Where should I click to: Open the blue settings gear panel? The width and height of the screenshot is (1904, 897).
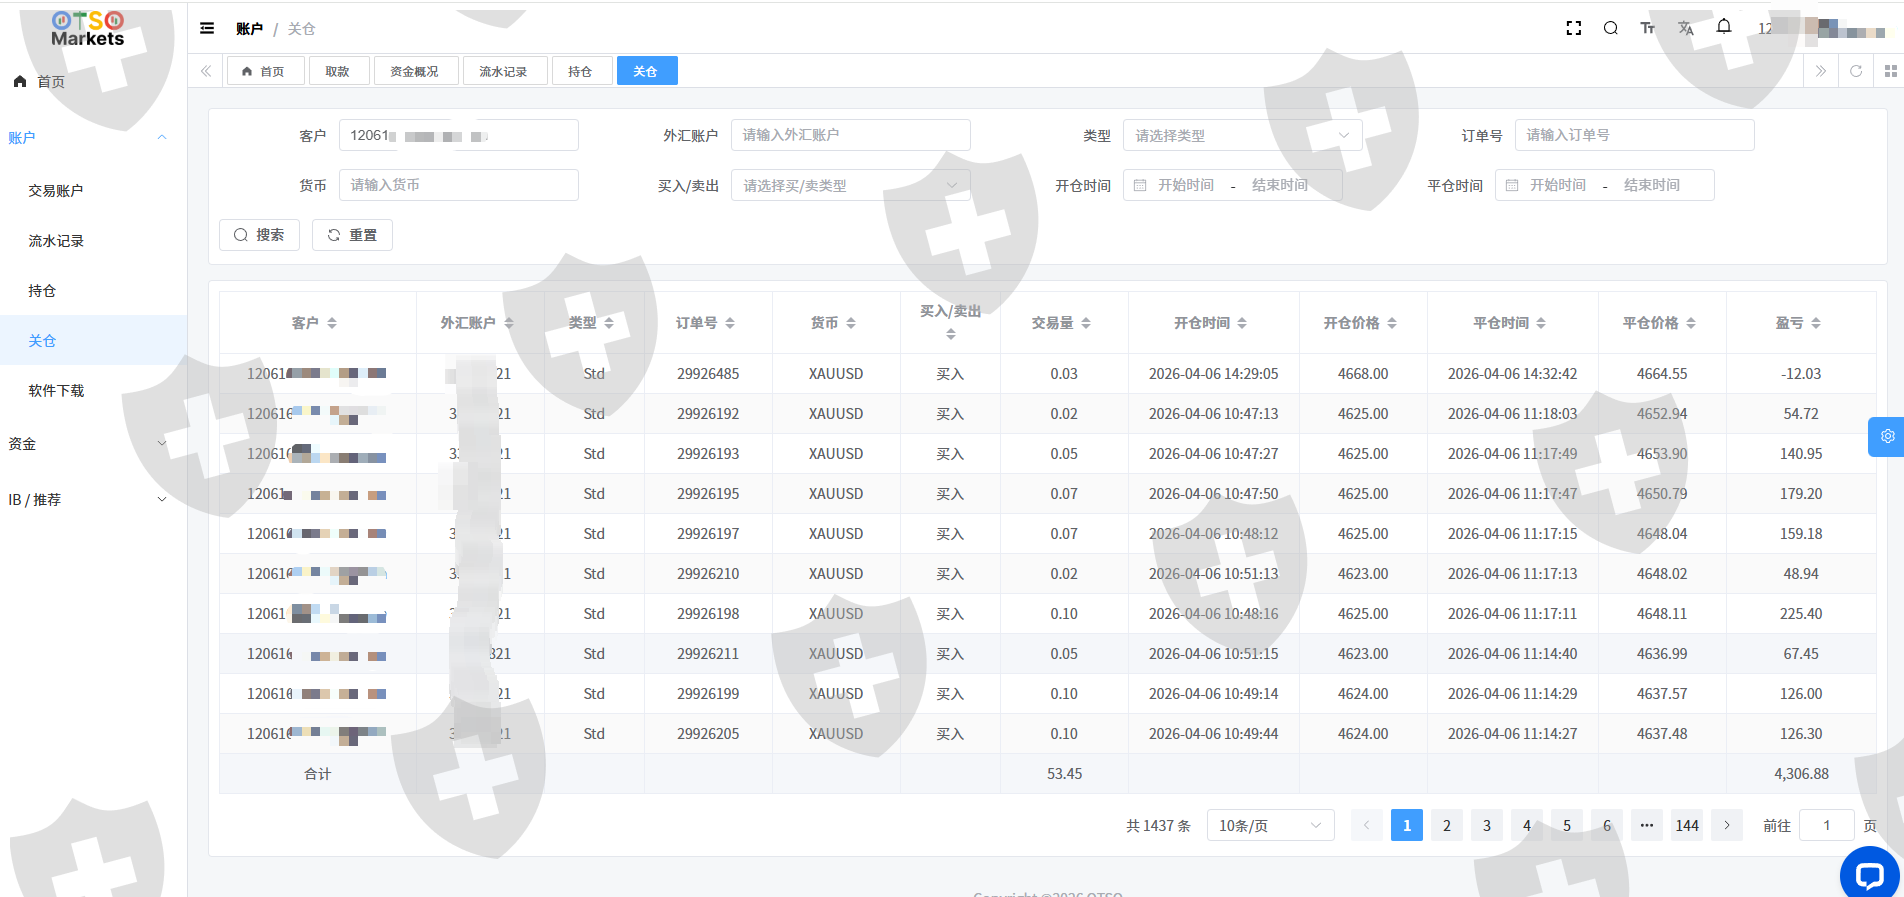(x=1887, y=436)
